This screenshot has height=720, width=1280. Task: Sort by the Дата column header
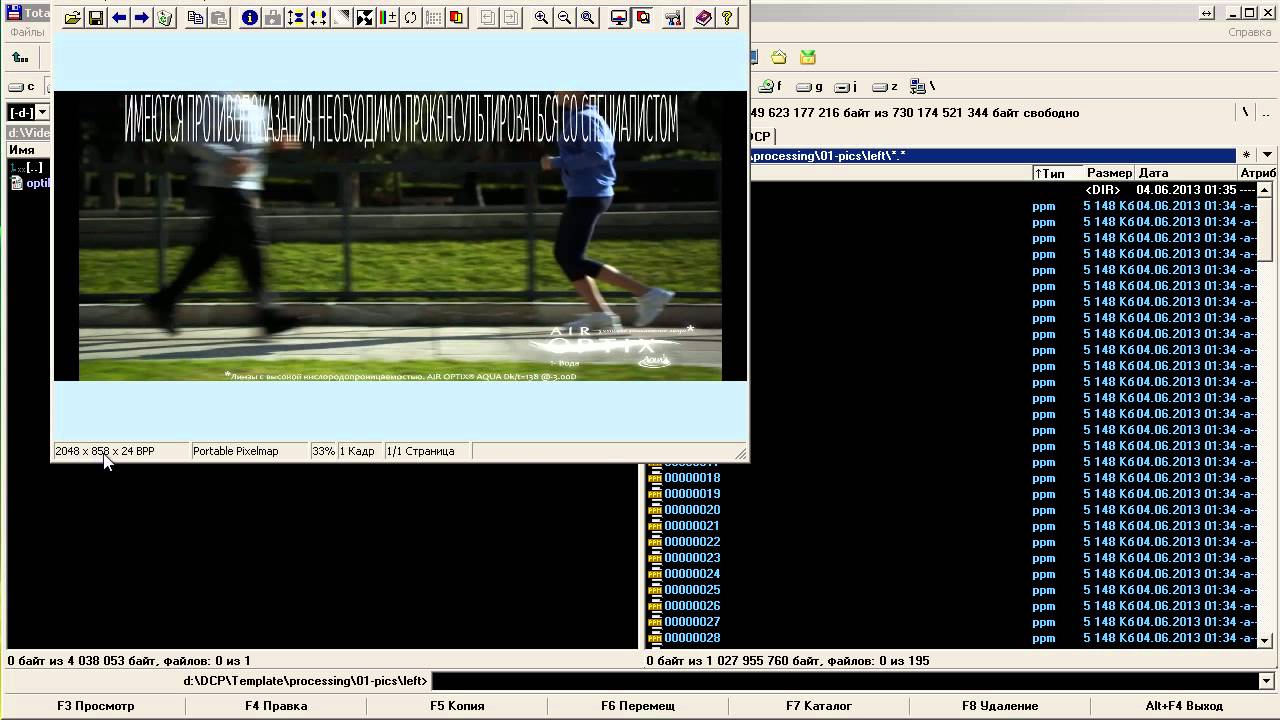coord(1186,173)
